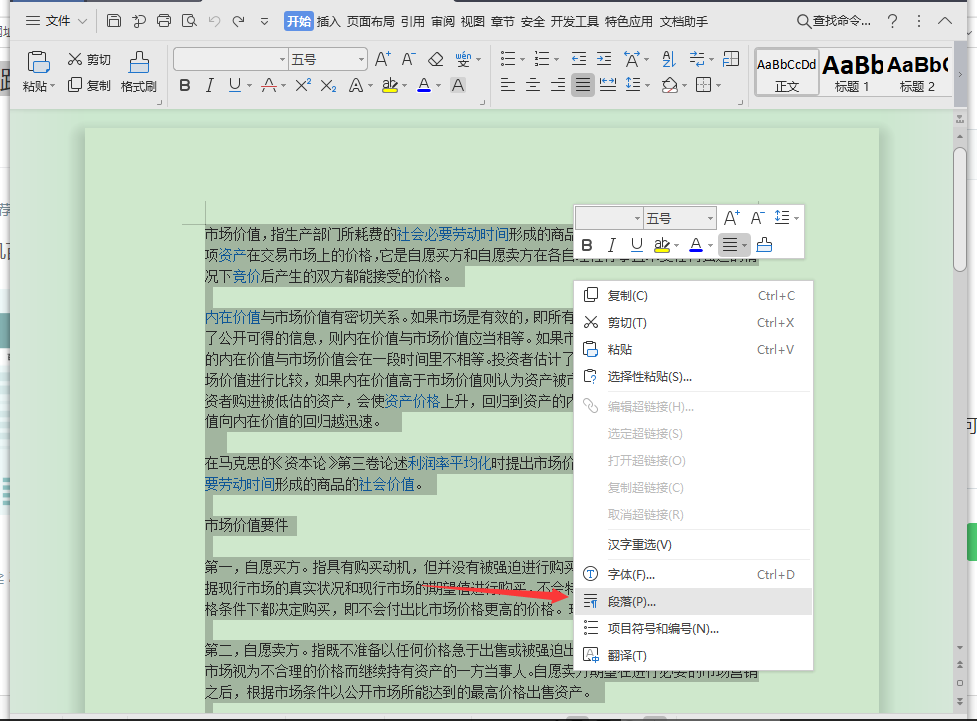Image resolution: width=977 pixels, height=721 pixels.
Task: Choose 复制(C) in the context menu
Action: [627, 296]
